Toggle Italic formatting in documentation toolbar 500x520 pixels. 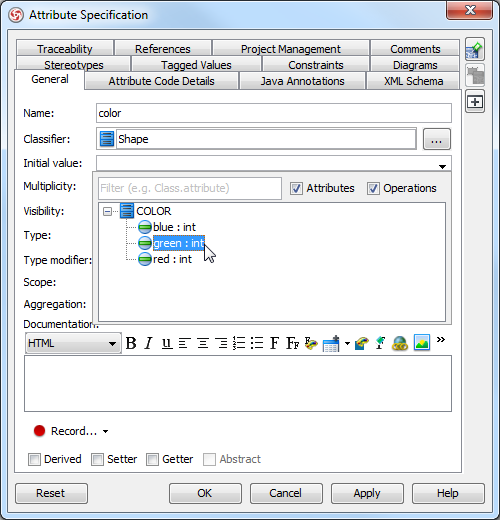[x=149, y=343]
